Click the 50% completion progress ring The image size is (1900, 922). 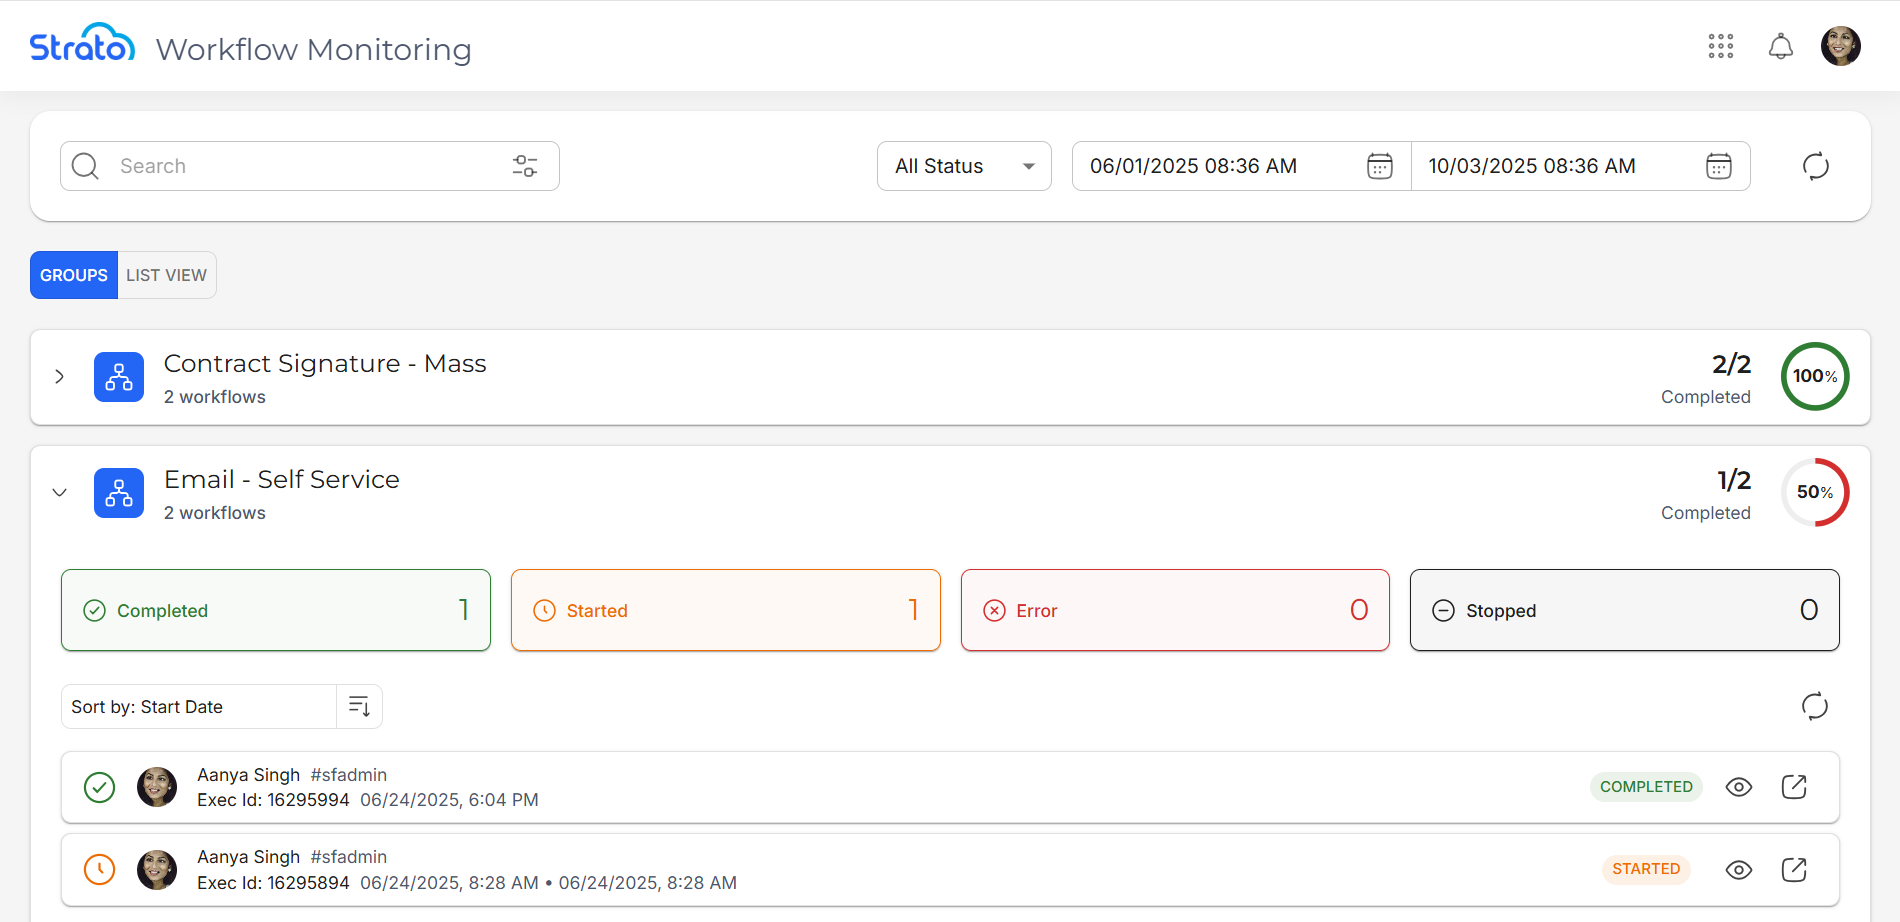pos(1814,492)
